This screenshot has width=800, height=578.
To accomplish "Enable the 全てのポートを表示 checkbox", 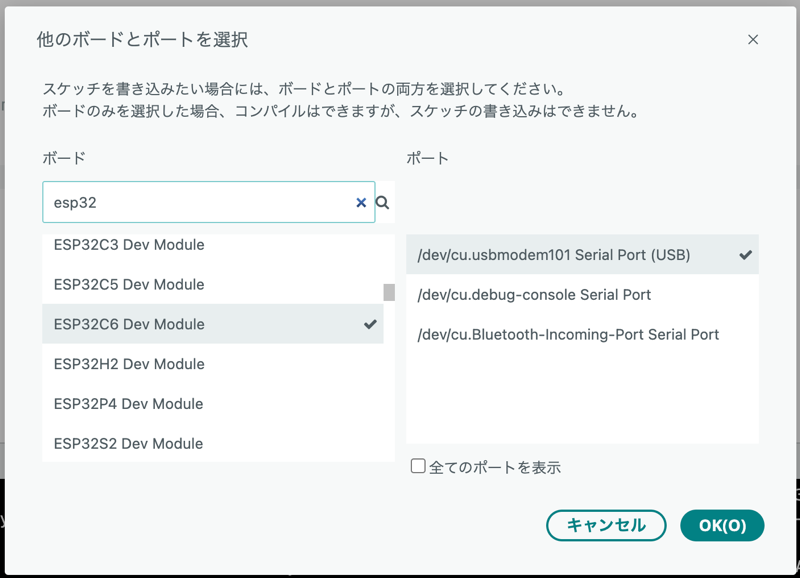I will point(418,466).
